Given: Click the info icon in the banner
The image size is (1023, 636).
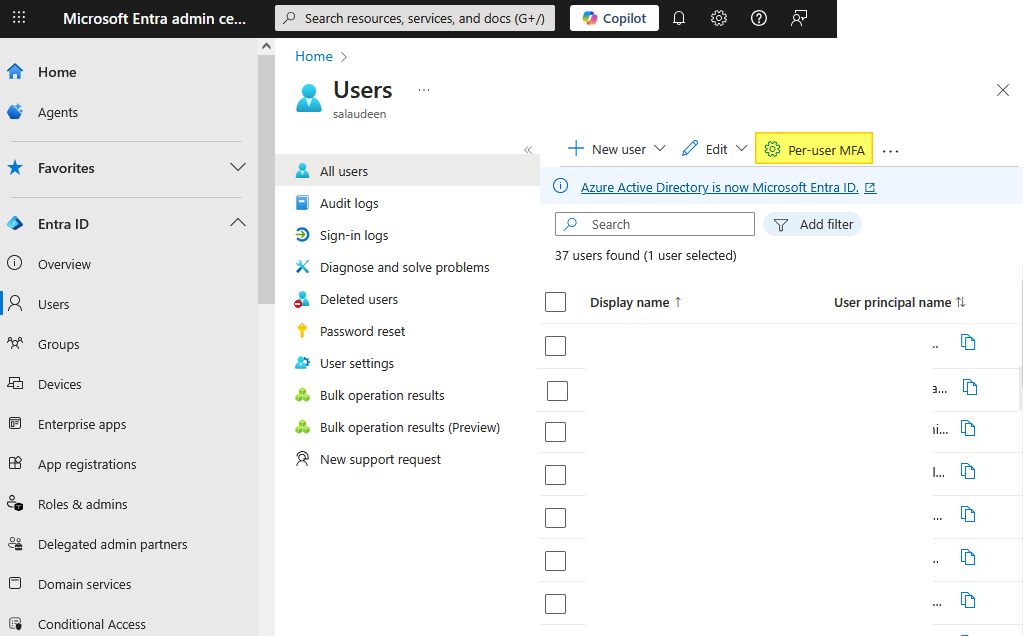Looking at the screenshot, I should [x=560, y=187].
